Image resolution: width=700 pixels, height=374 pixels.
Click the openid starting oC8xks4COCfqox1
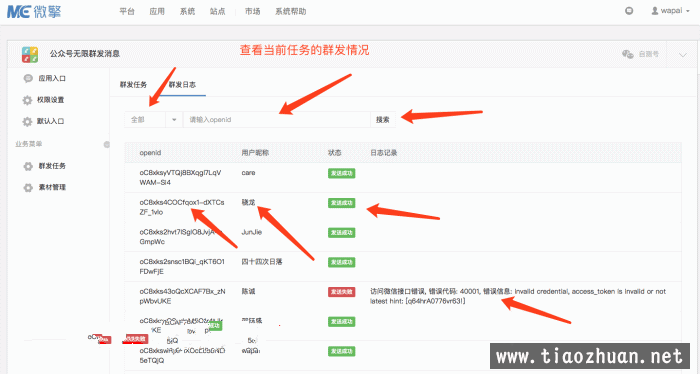[182, 207]
